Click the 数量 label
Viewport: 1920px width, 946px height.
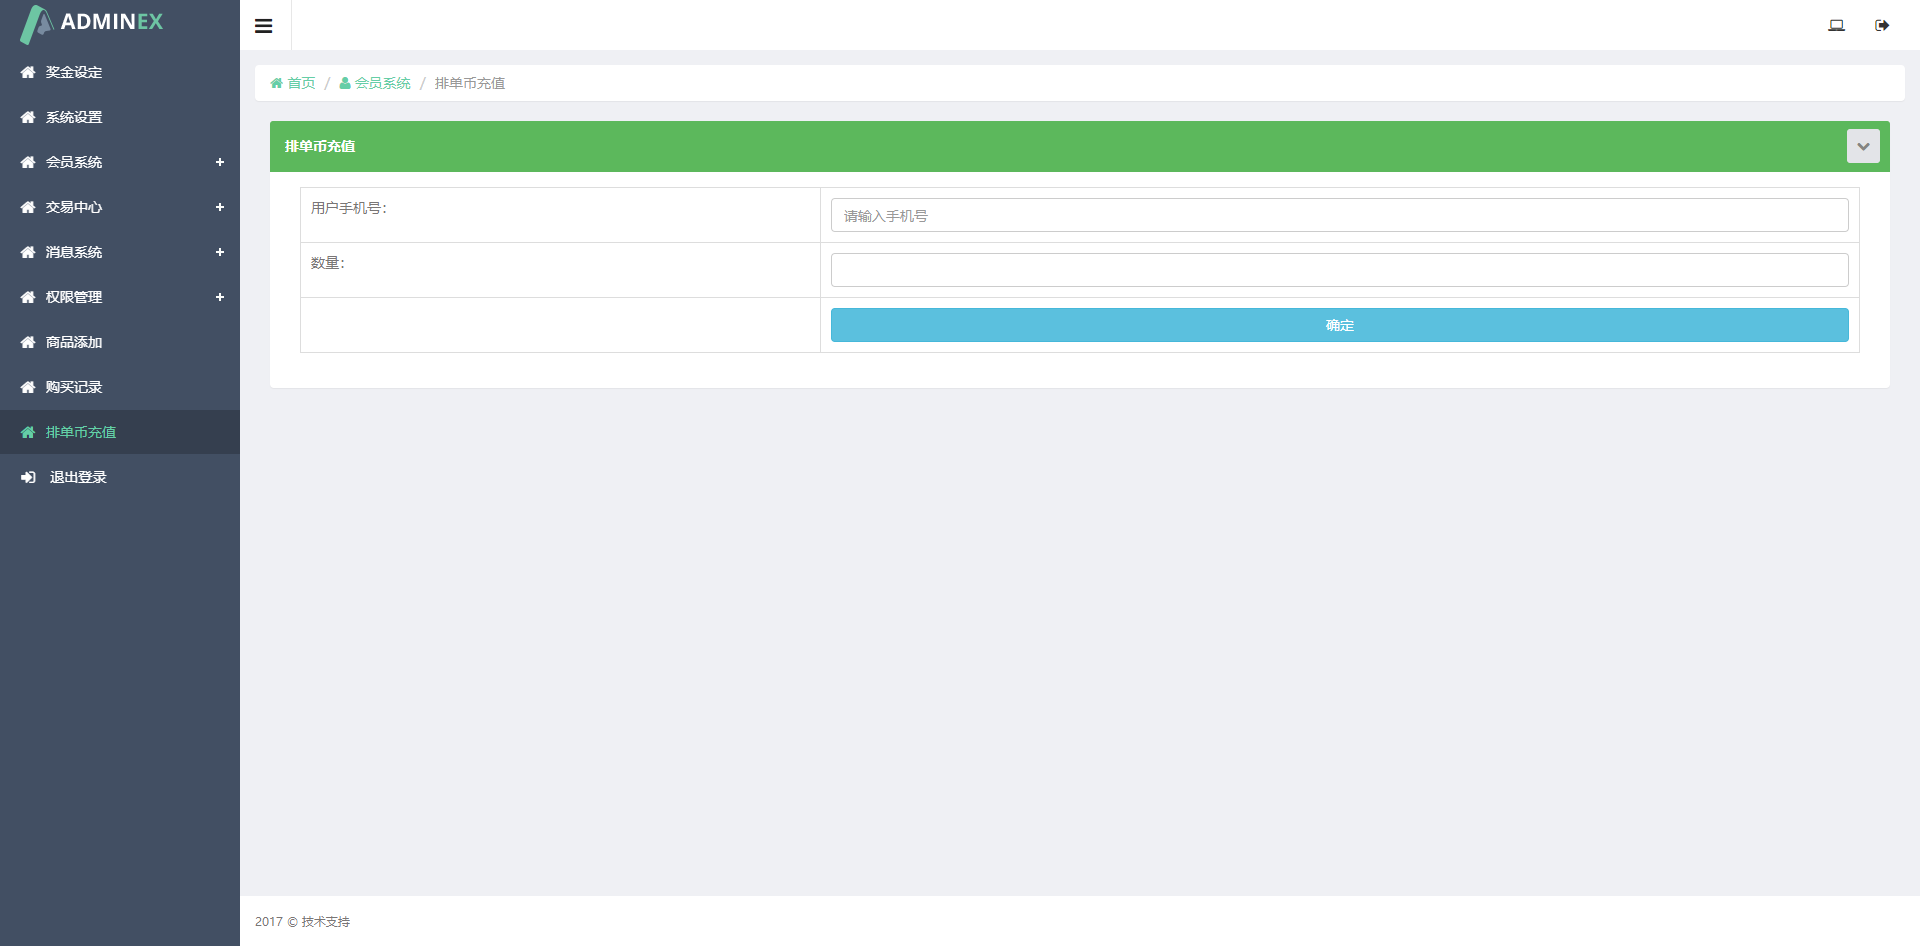pos(328,263)
